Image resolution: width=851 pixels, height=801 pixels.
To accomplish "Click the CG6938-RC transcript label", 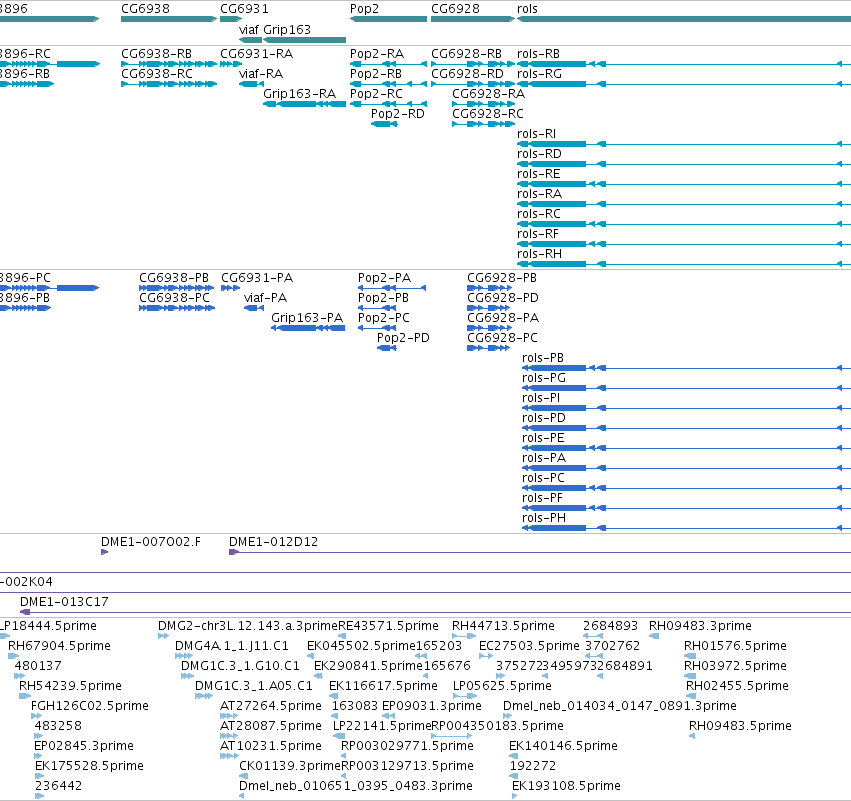I will (x=157, y=74).
